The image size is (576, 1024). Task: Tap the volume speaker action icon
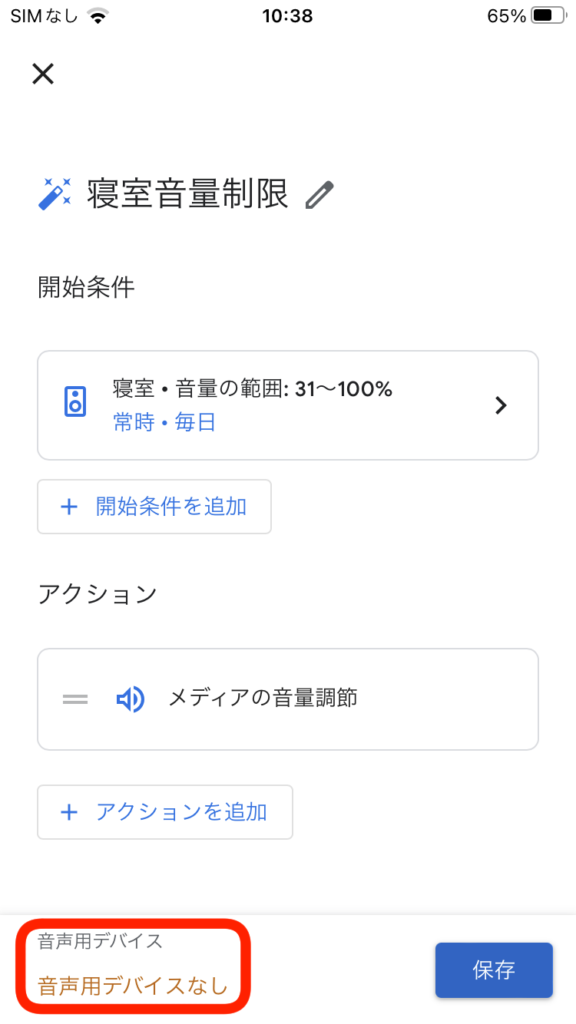coord(130,699)
